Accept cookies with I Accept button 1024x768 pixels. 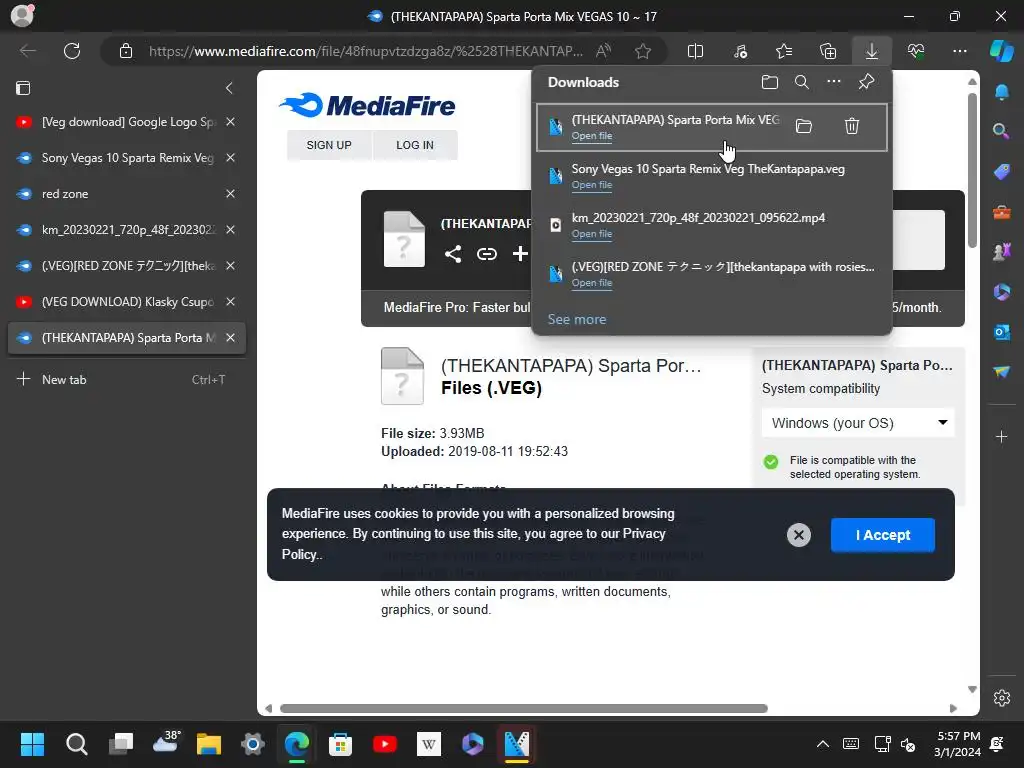pyautogui.click(x=883, y=535)
